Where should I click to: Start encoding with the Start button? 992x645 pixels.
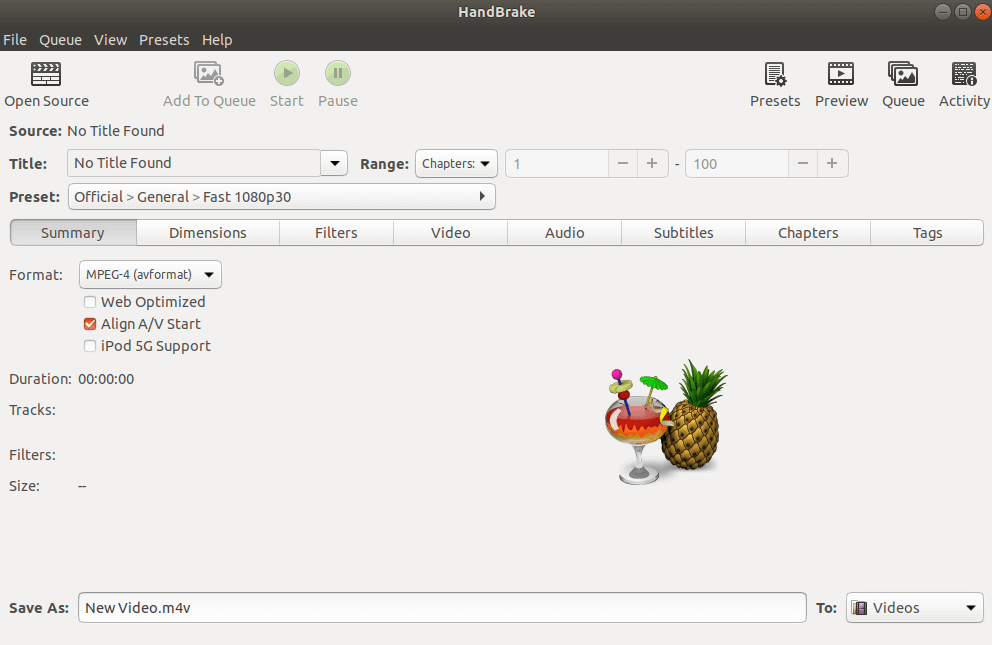click(x=287, y=73)
